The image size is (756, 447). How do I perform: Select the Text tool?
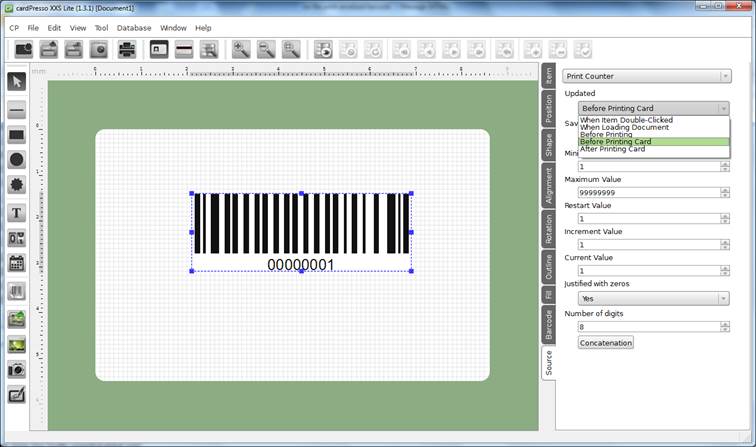(x=16, y=213)
